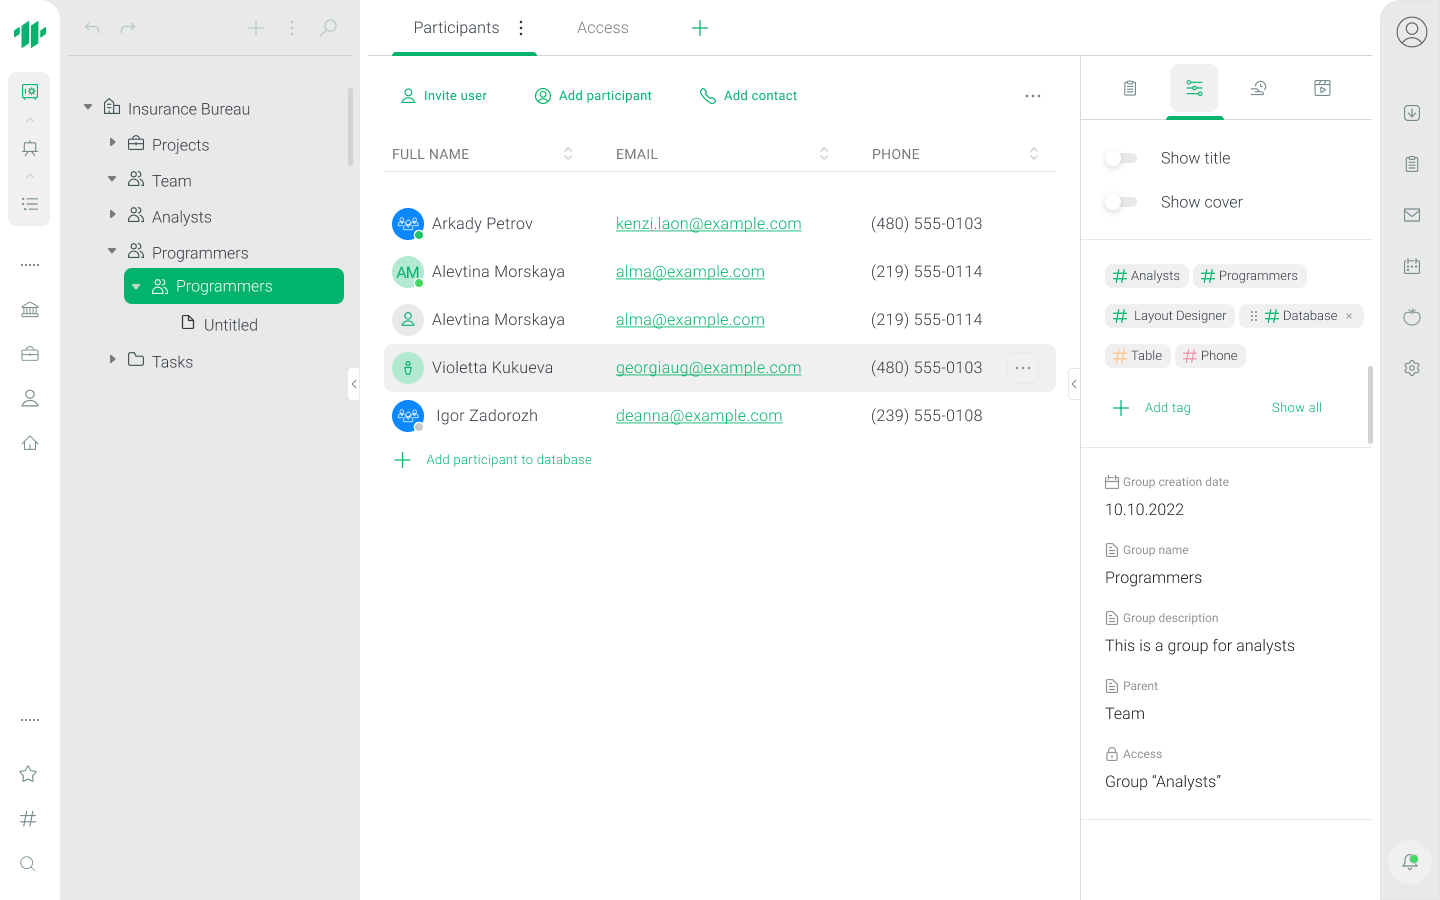This screenshot has width=1440, height=900.
Task: Sort by the FULL NAME column header
Action: 431,154
